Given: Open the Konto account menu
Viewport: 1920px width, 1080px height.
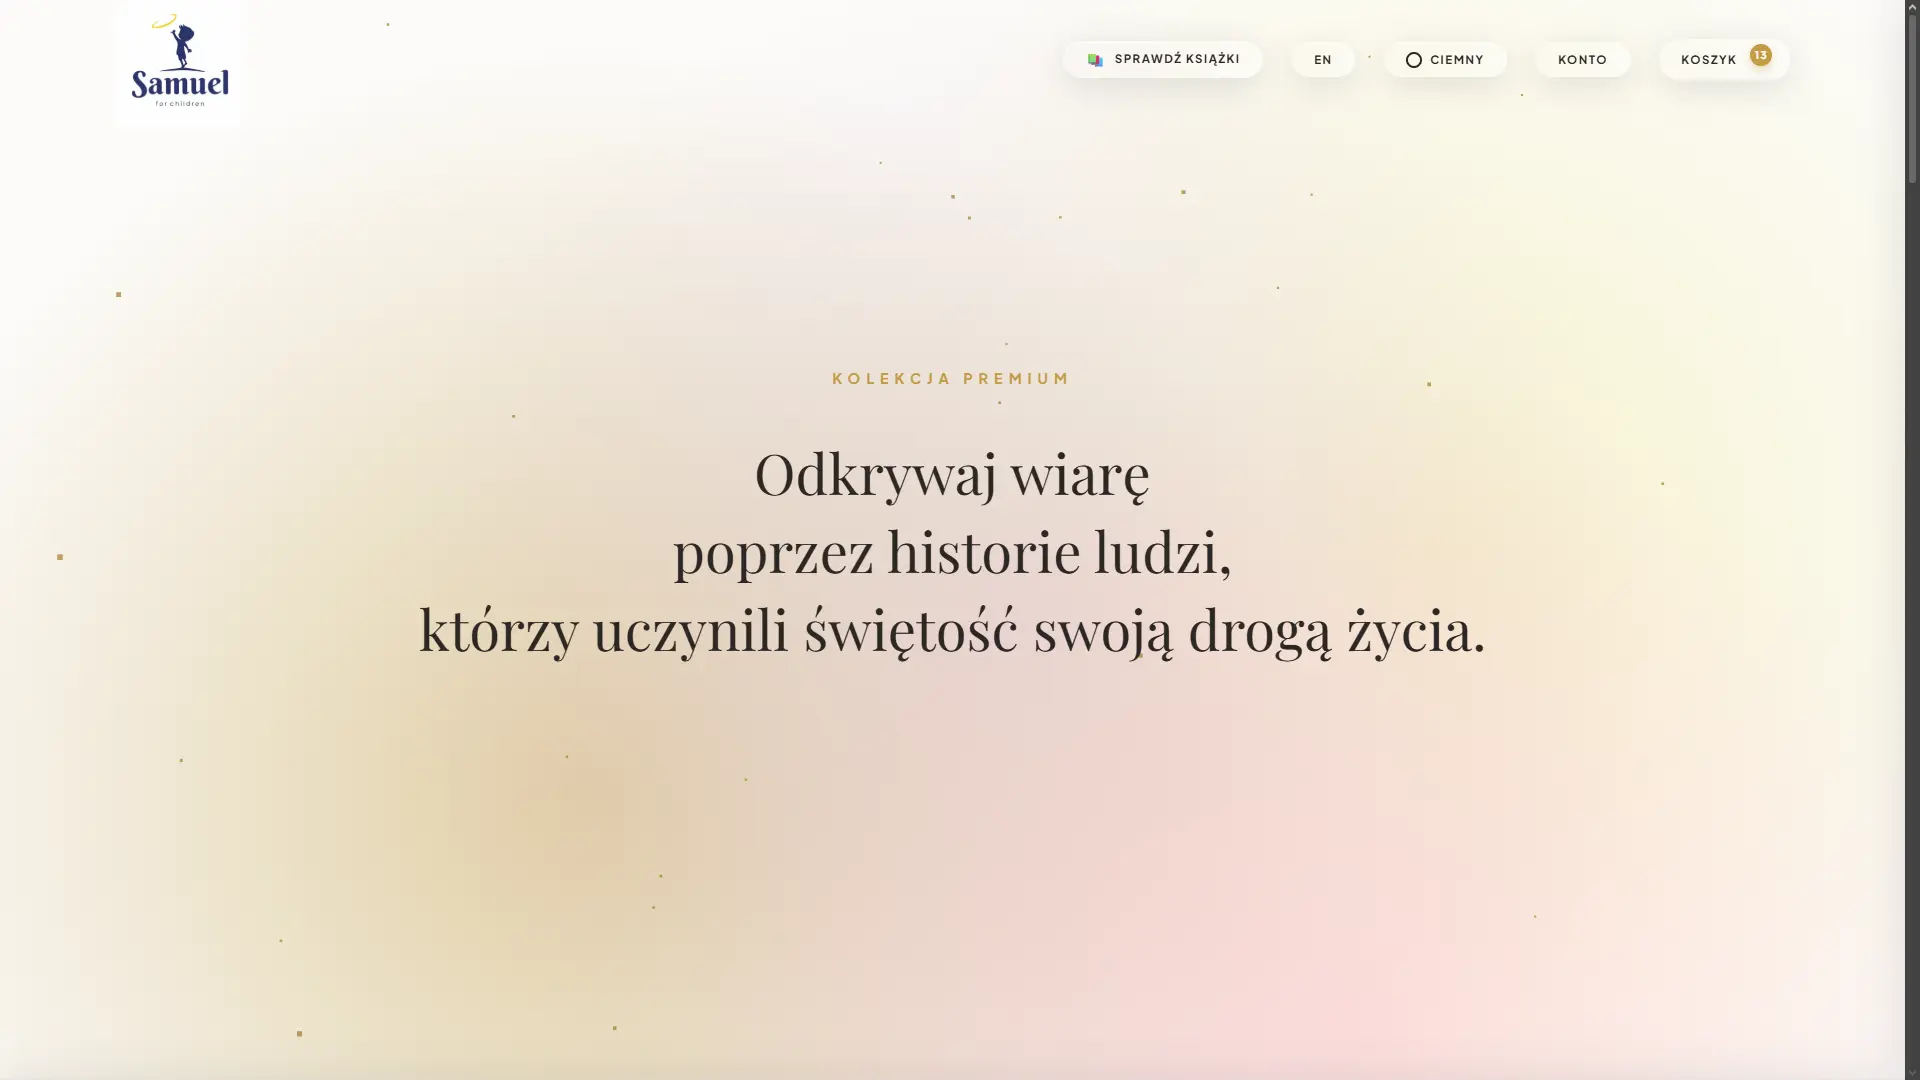Looking at the screenshot, I should (1582, 60).
